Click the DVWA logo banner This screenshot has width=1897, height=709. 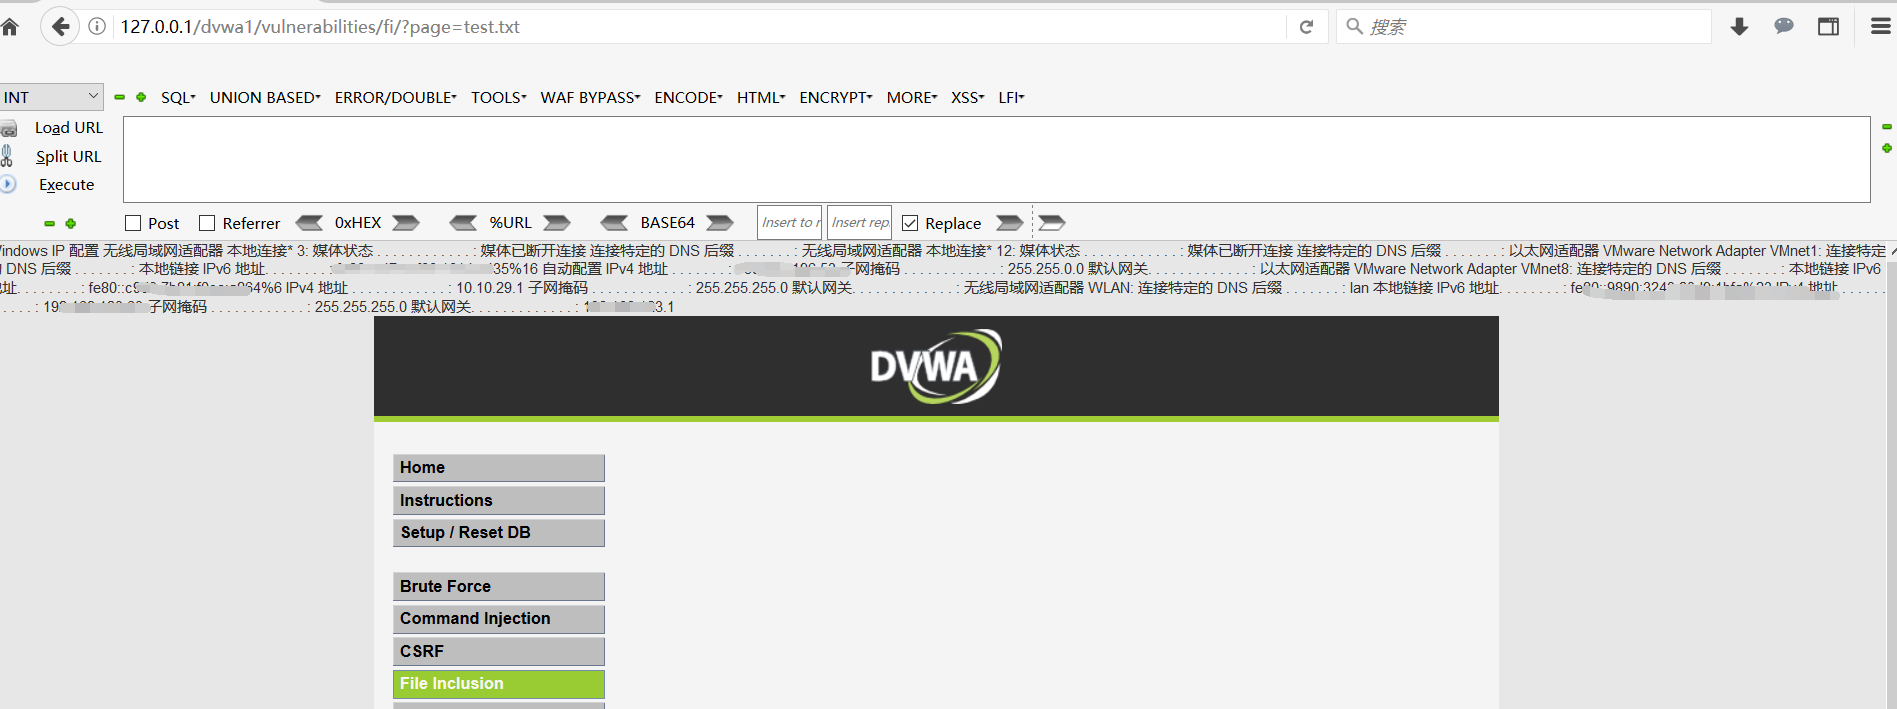click(936, 367)
